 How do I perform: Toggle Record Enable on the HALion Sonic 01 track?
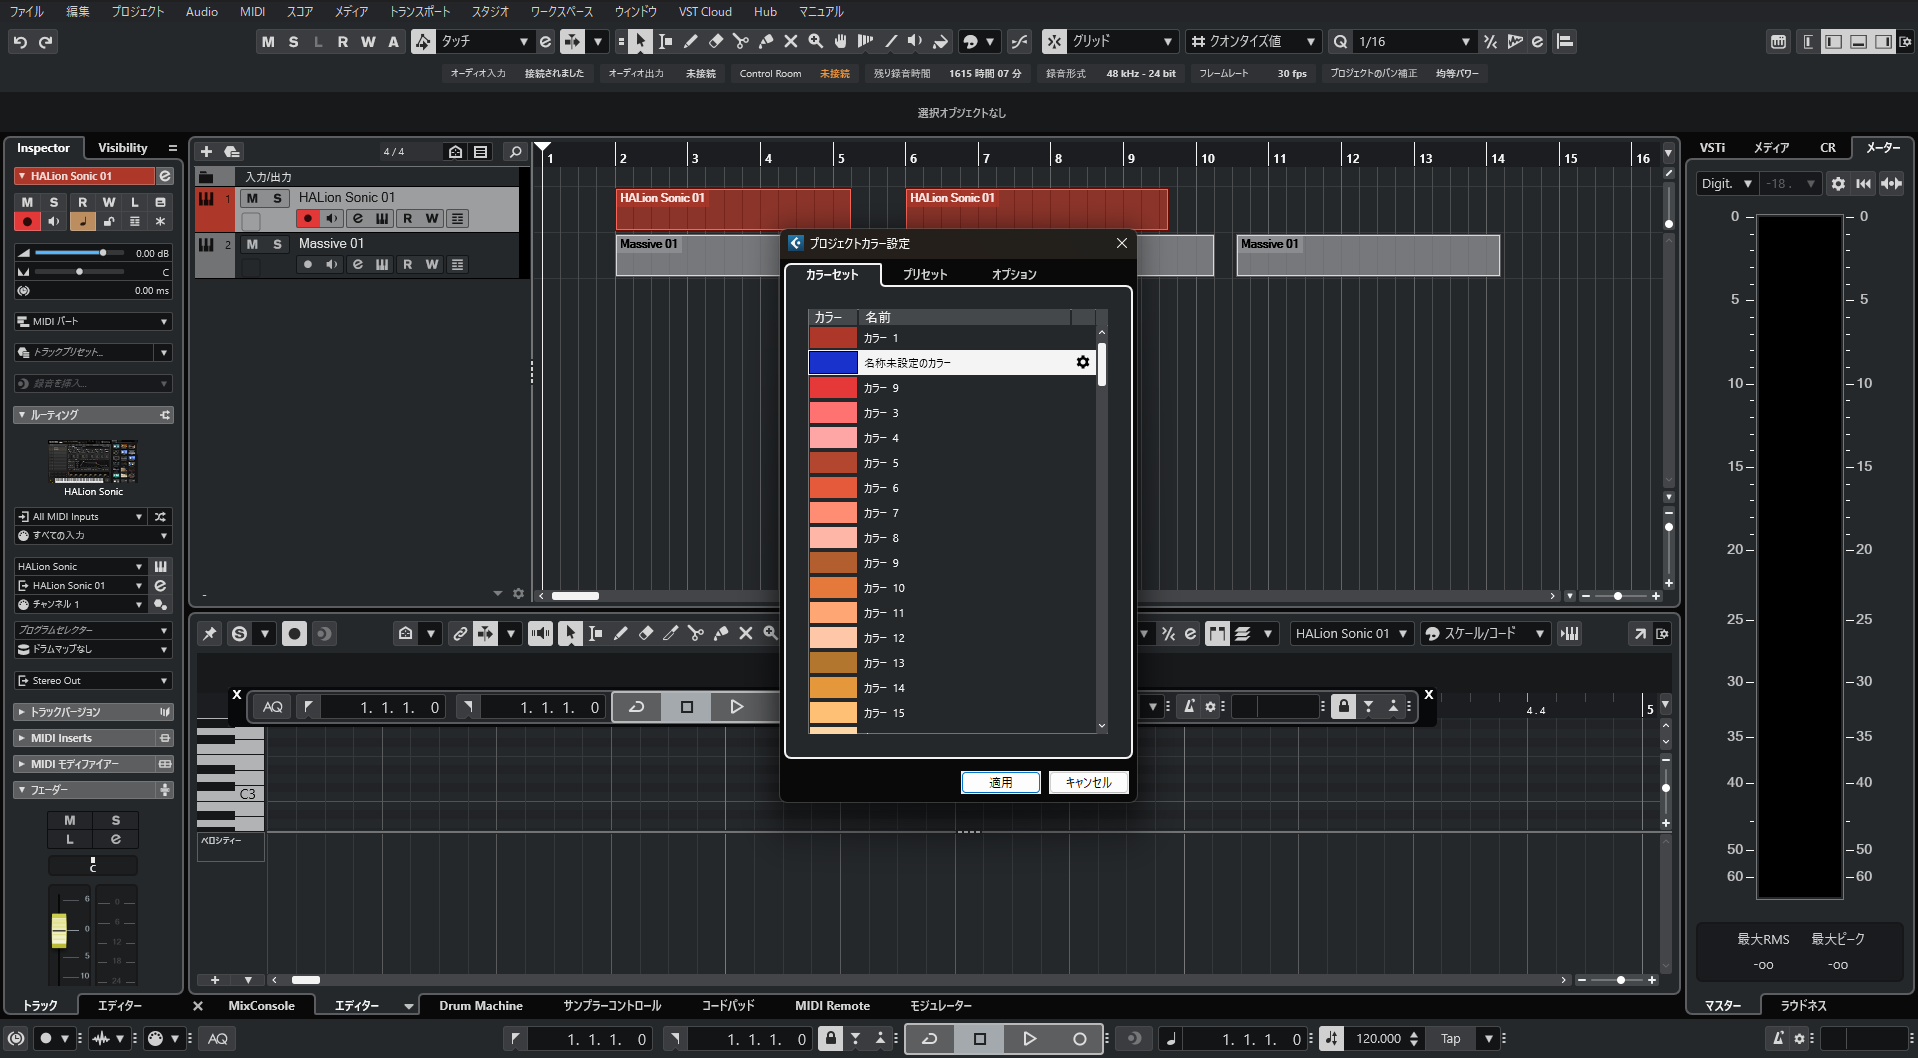pyautogui.click(x=308, y=219)
